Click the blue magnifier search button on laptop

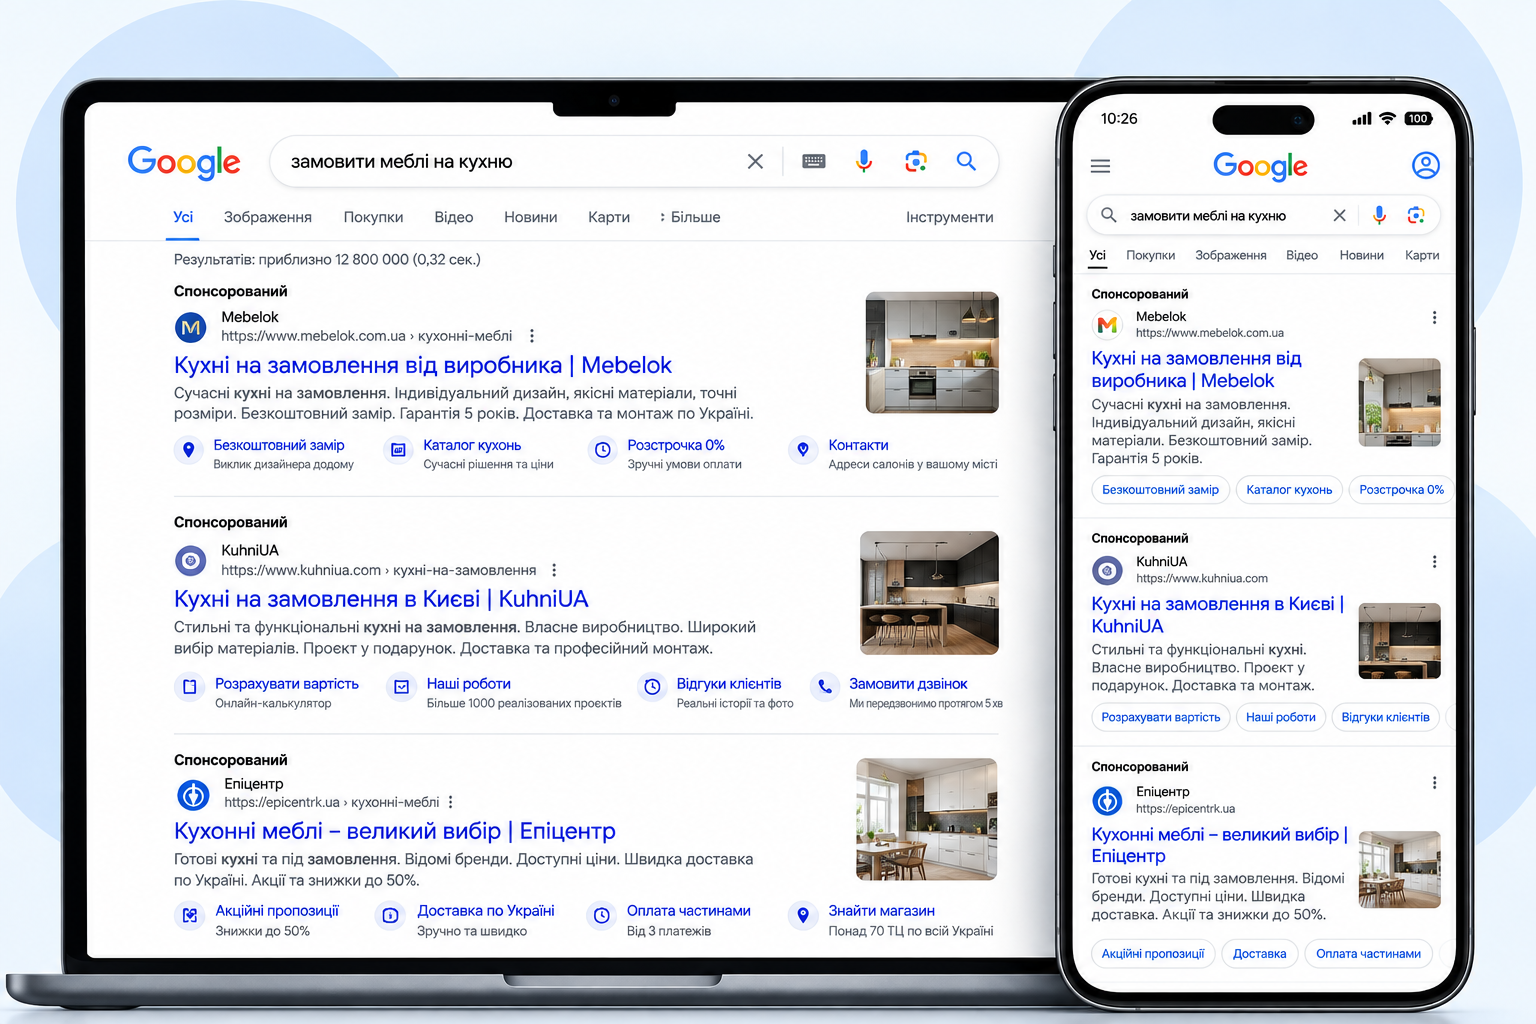point(966,161)
